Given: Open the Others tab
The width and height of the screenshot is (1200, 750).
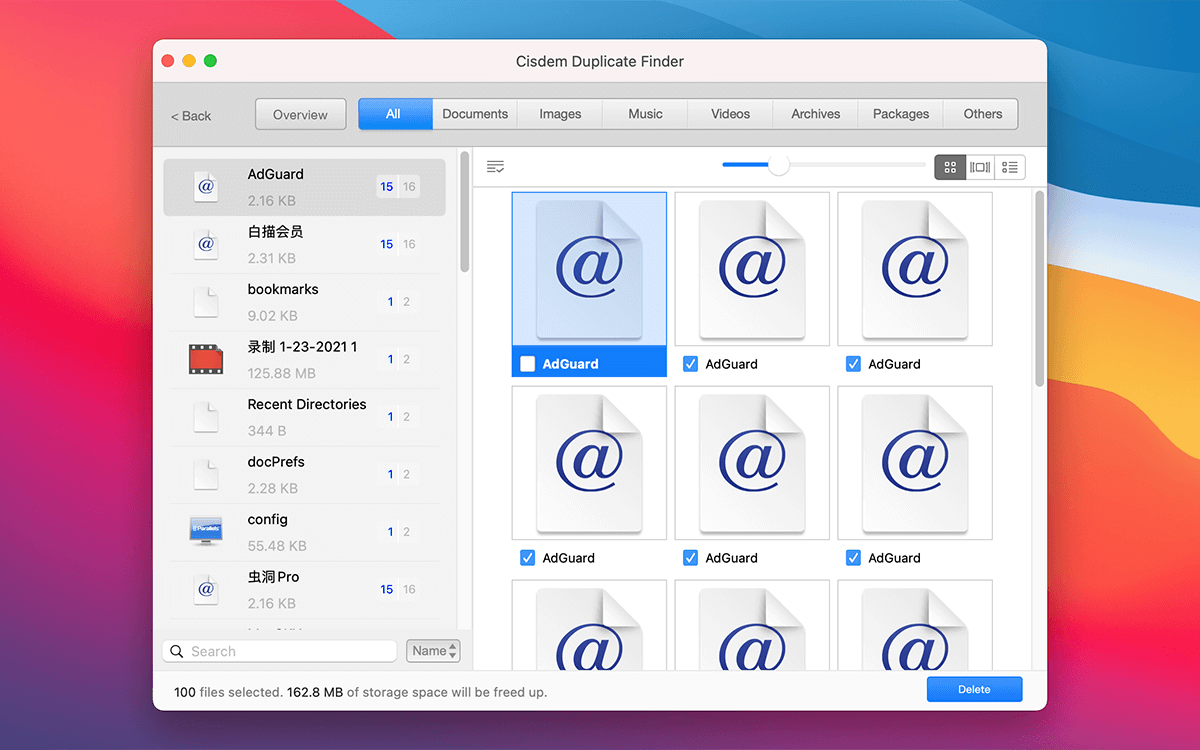Looking at the screenshot, I should (x=982, y=114).
